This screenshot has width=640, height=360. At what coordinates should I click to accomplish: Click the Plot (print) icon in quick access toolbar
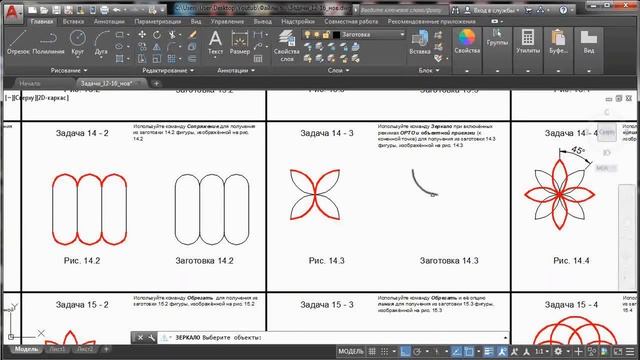click(x=104, y=10)
